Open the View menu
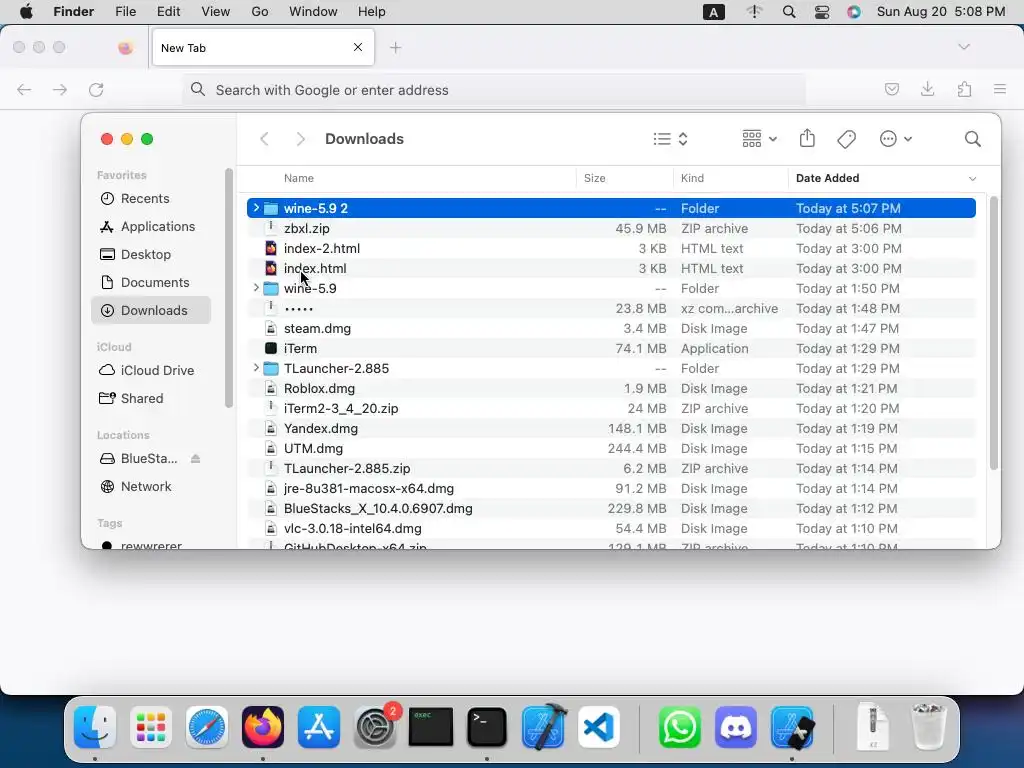 click(x=216, y=12)
